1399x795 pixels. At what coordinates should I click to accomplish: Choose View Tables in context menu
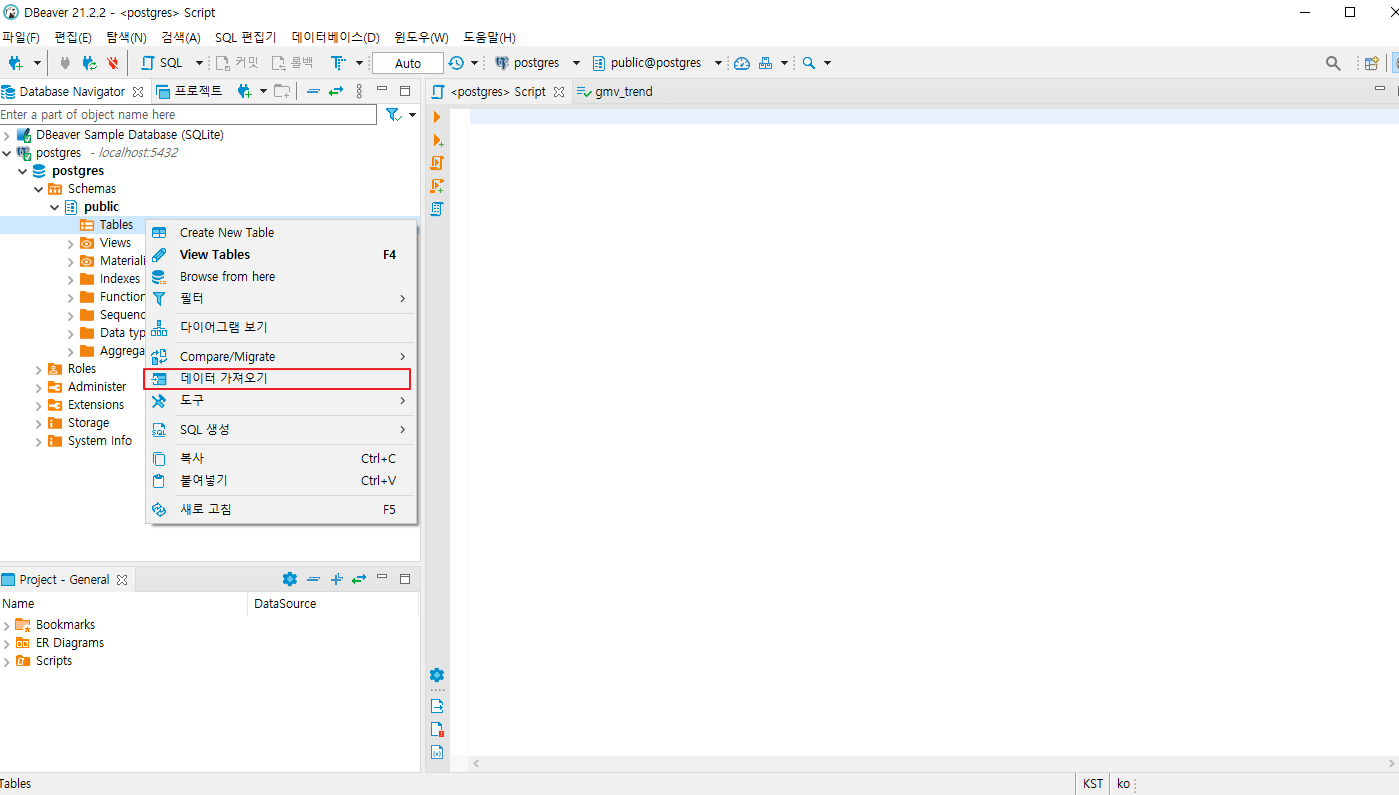281,255
